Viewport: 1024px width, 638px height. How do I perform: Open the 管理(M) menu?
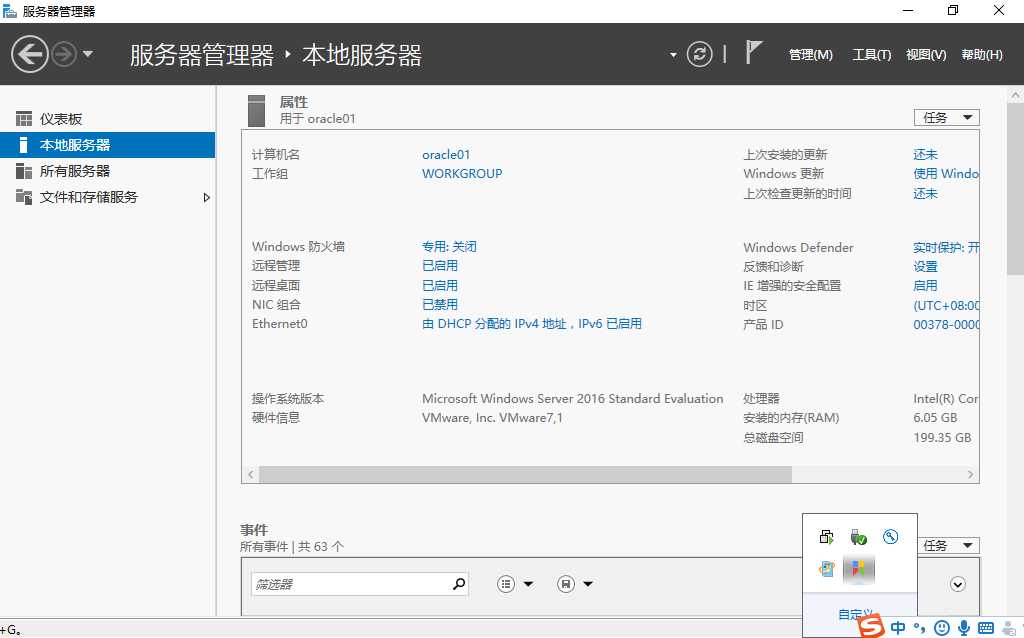[810, 55]
